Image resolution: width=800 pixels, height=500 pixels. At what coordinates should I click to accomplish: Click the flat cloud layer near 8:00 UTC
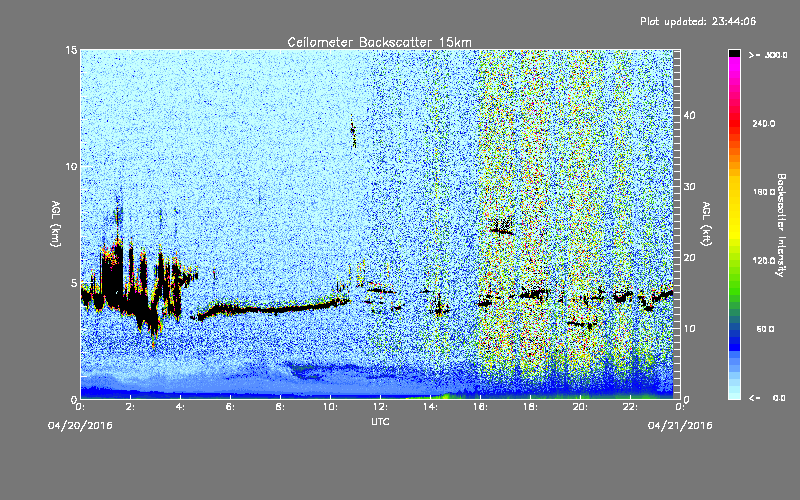pyautogui.click(x=278, y=309)
